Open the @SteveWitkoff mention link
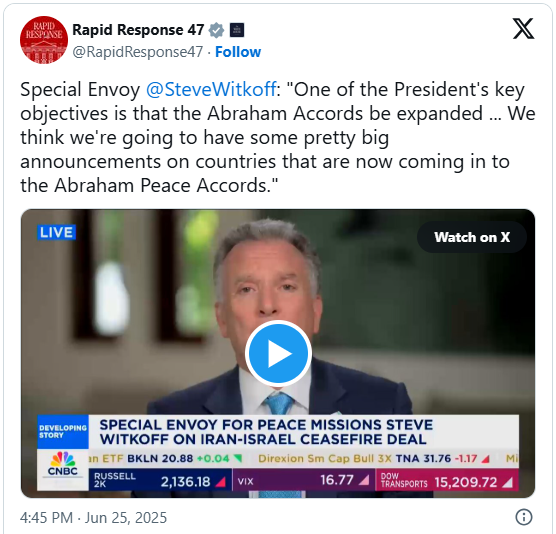 point(211,89)
